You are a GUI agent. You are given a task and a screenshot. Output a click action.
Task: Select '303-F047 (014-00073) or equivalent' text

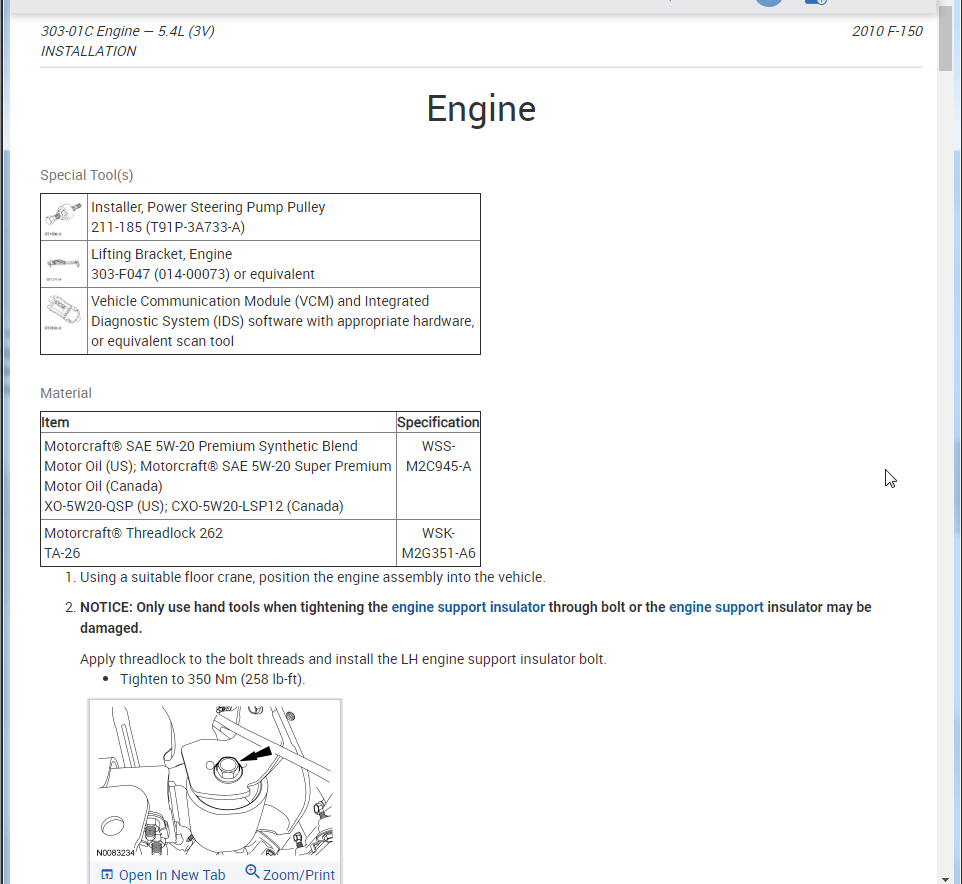tap(202, 274)
